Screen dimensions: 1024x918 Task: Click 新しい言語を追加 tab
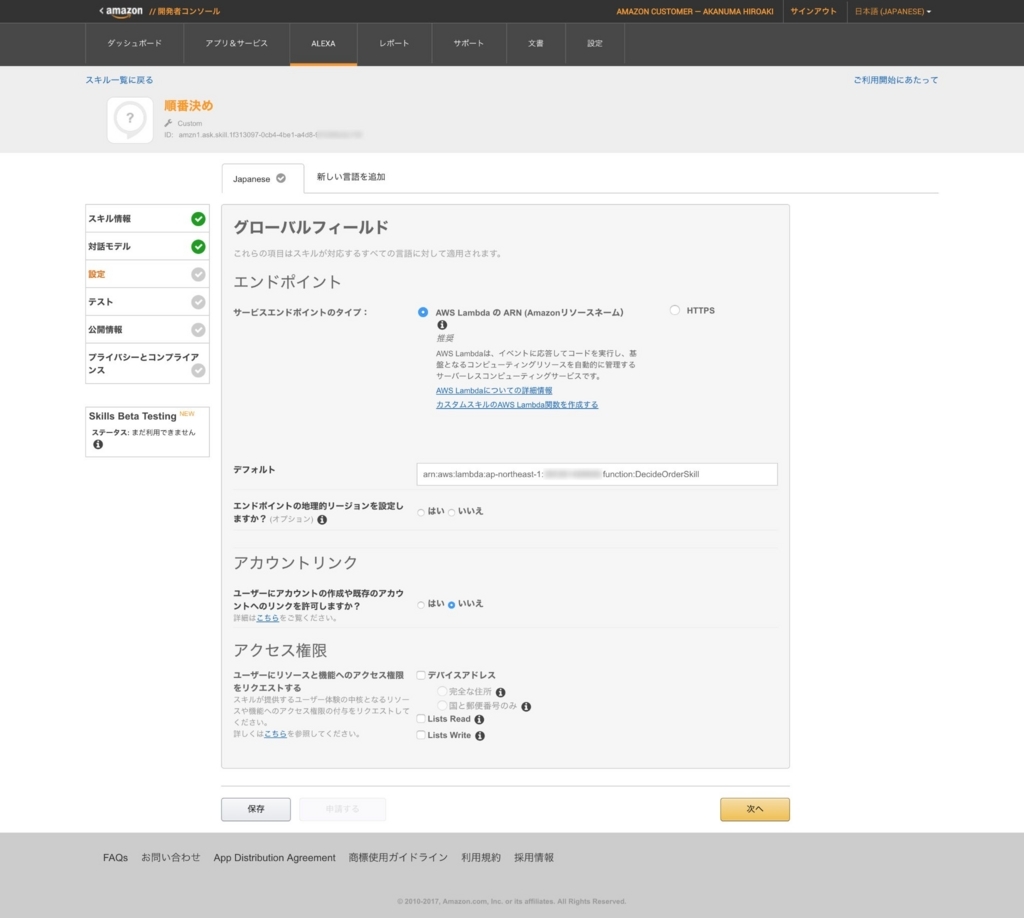(x=351, y=177)
